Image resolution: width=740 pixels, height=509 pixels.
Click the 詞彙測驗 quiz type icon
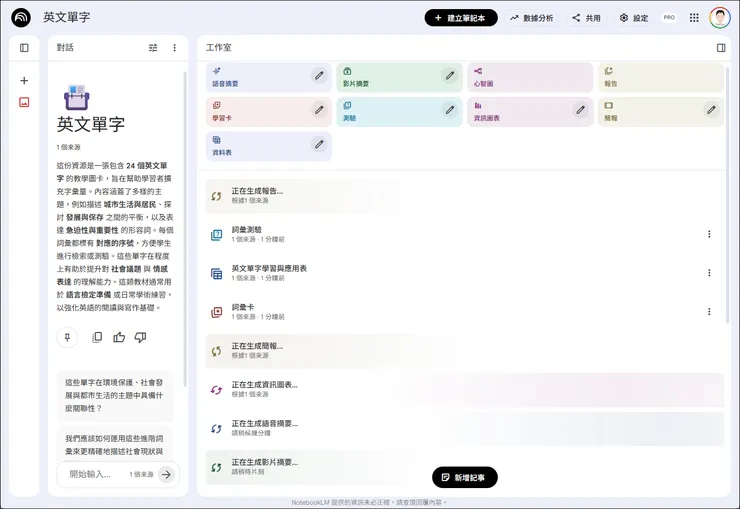[x=217, y=234]
